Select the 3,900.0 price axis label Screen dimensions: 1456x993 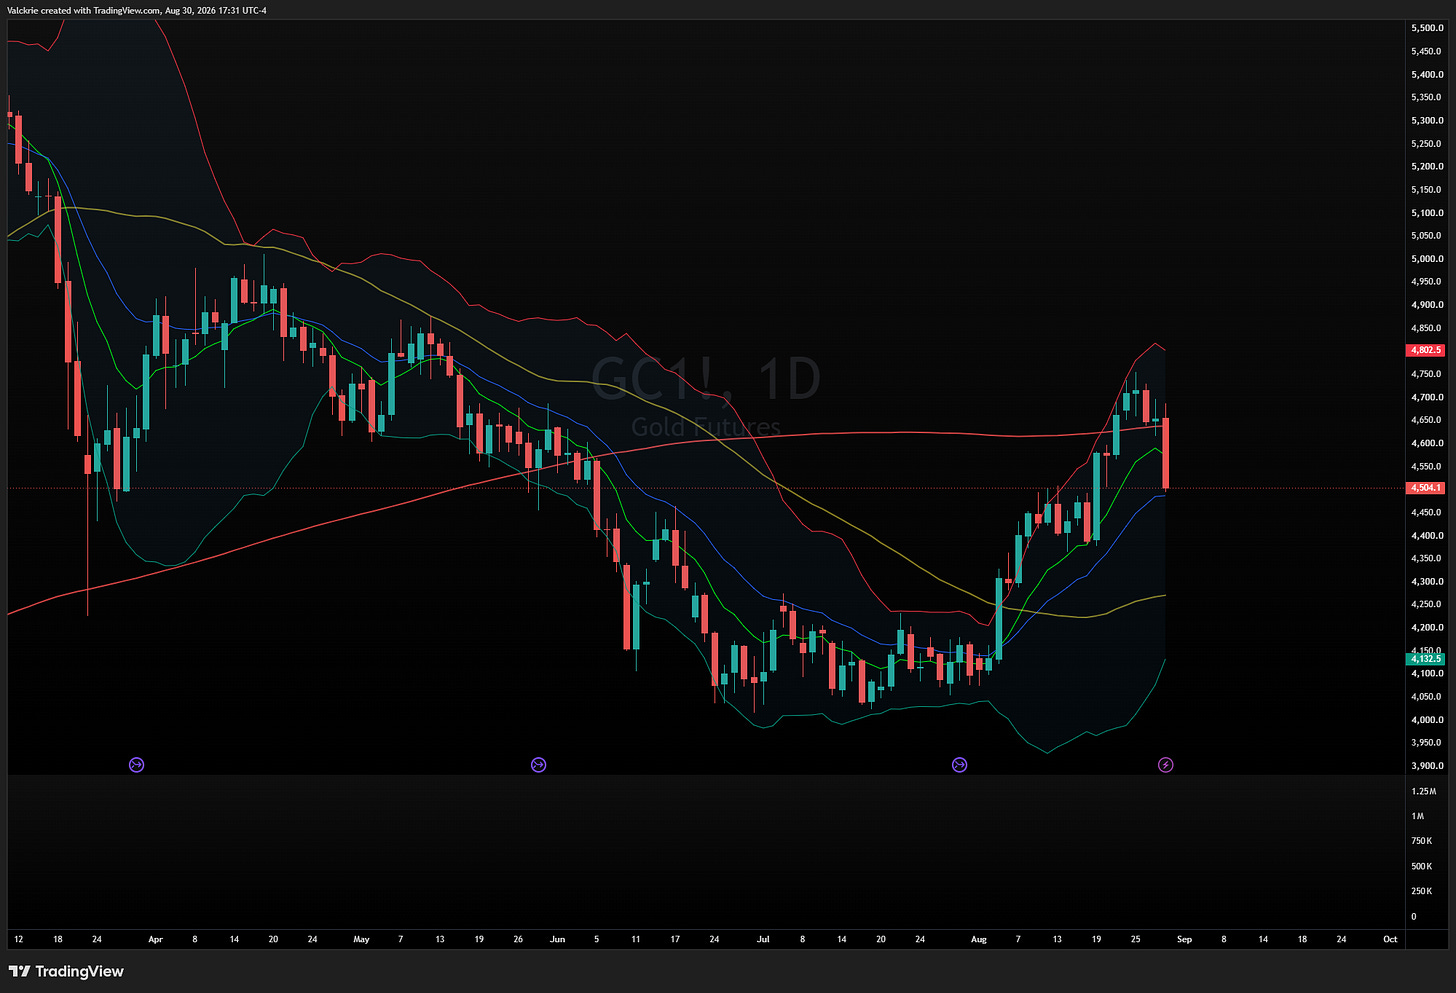pyautogui.click(x=1427, y=766)
